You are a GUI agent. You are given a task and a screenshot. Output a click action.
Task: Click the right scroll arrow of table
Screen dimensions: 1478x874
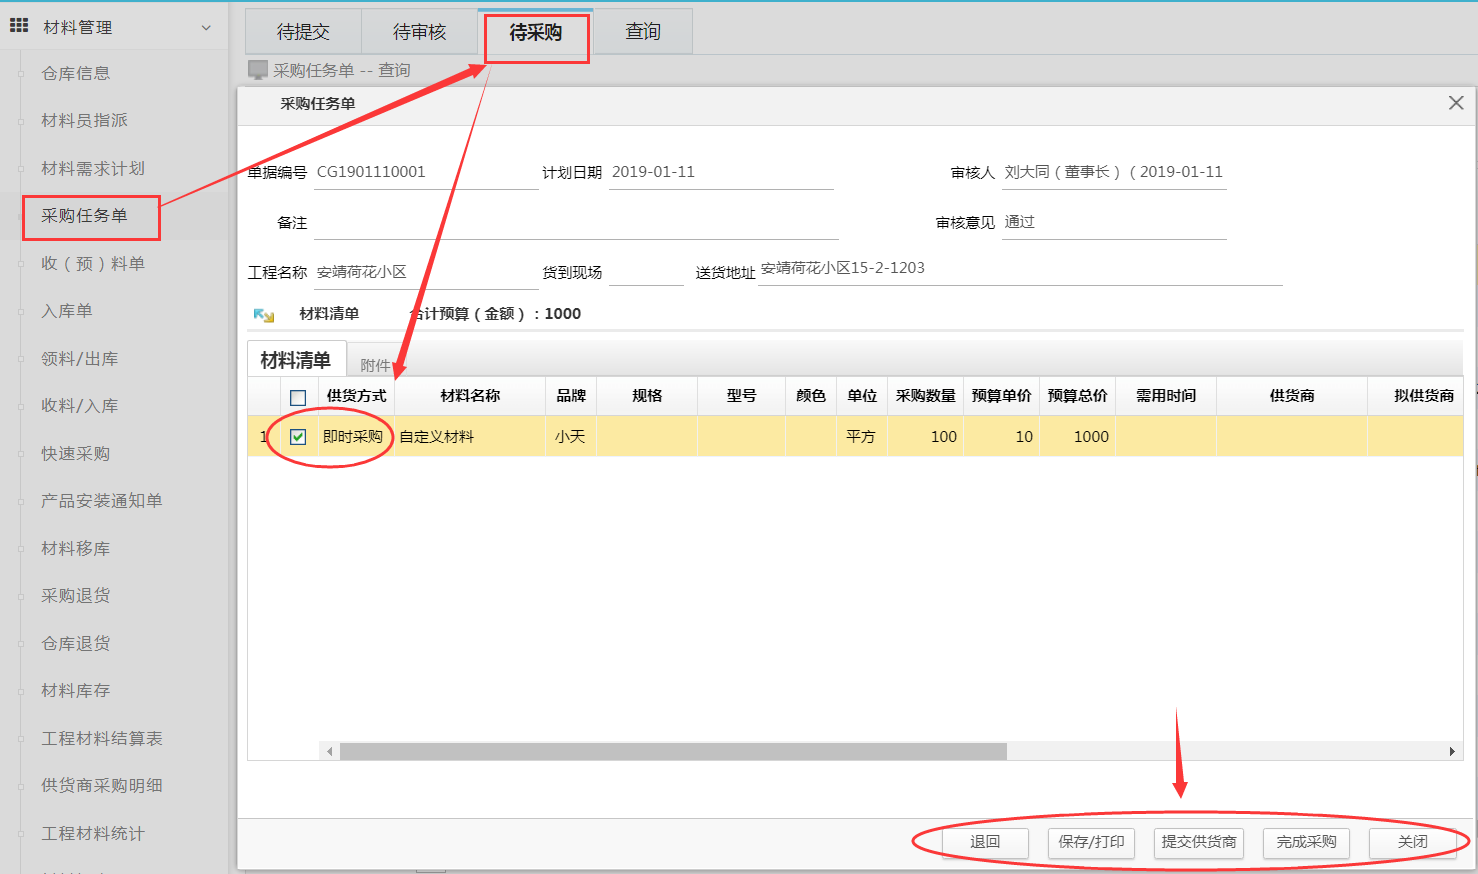[1452, 751]
